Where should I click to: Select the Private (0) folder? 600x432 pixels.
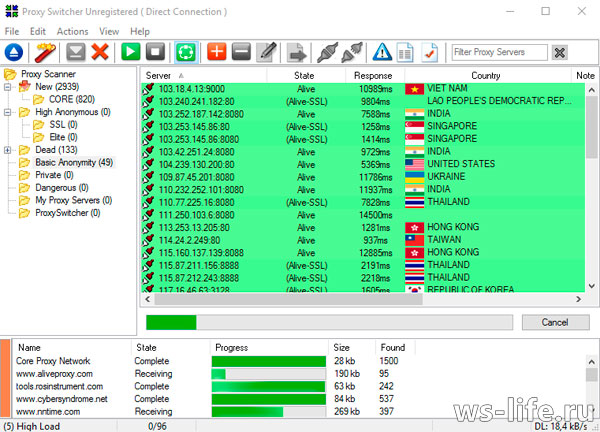(54, 175)
